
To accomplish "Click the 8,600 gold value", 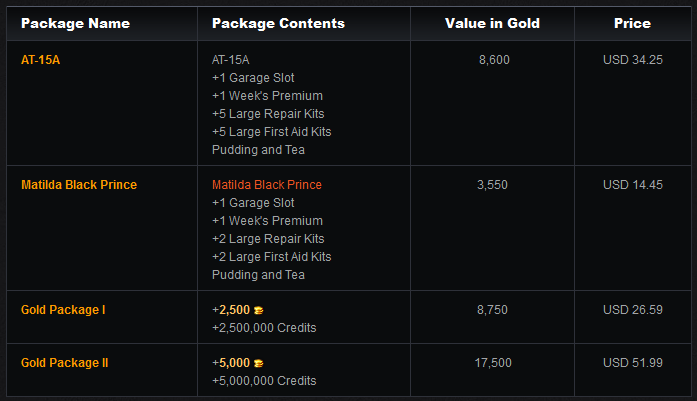I will click(x=494, y=60).
